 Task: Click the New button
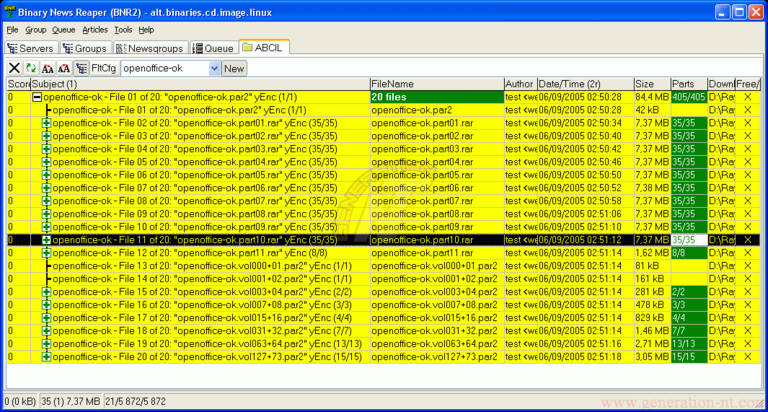tap(234, 69)
